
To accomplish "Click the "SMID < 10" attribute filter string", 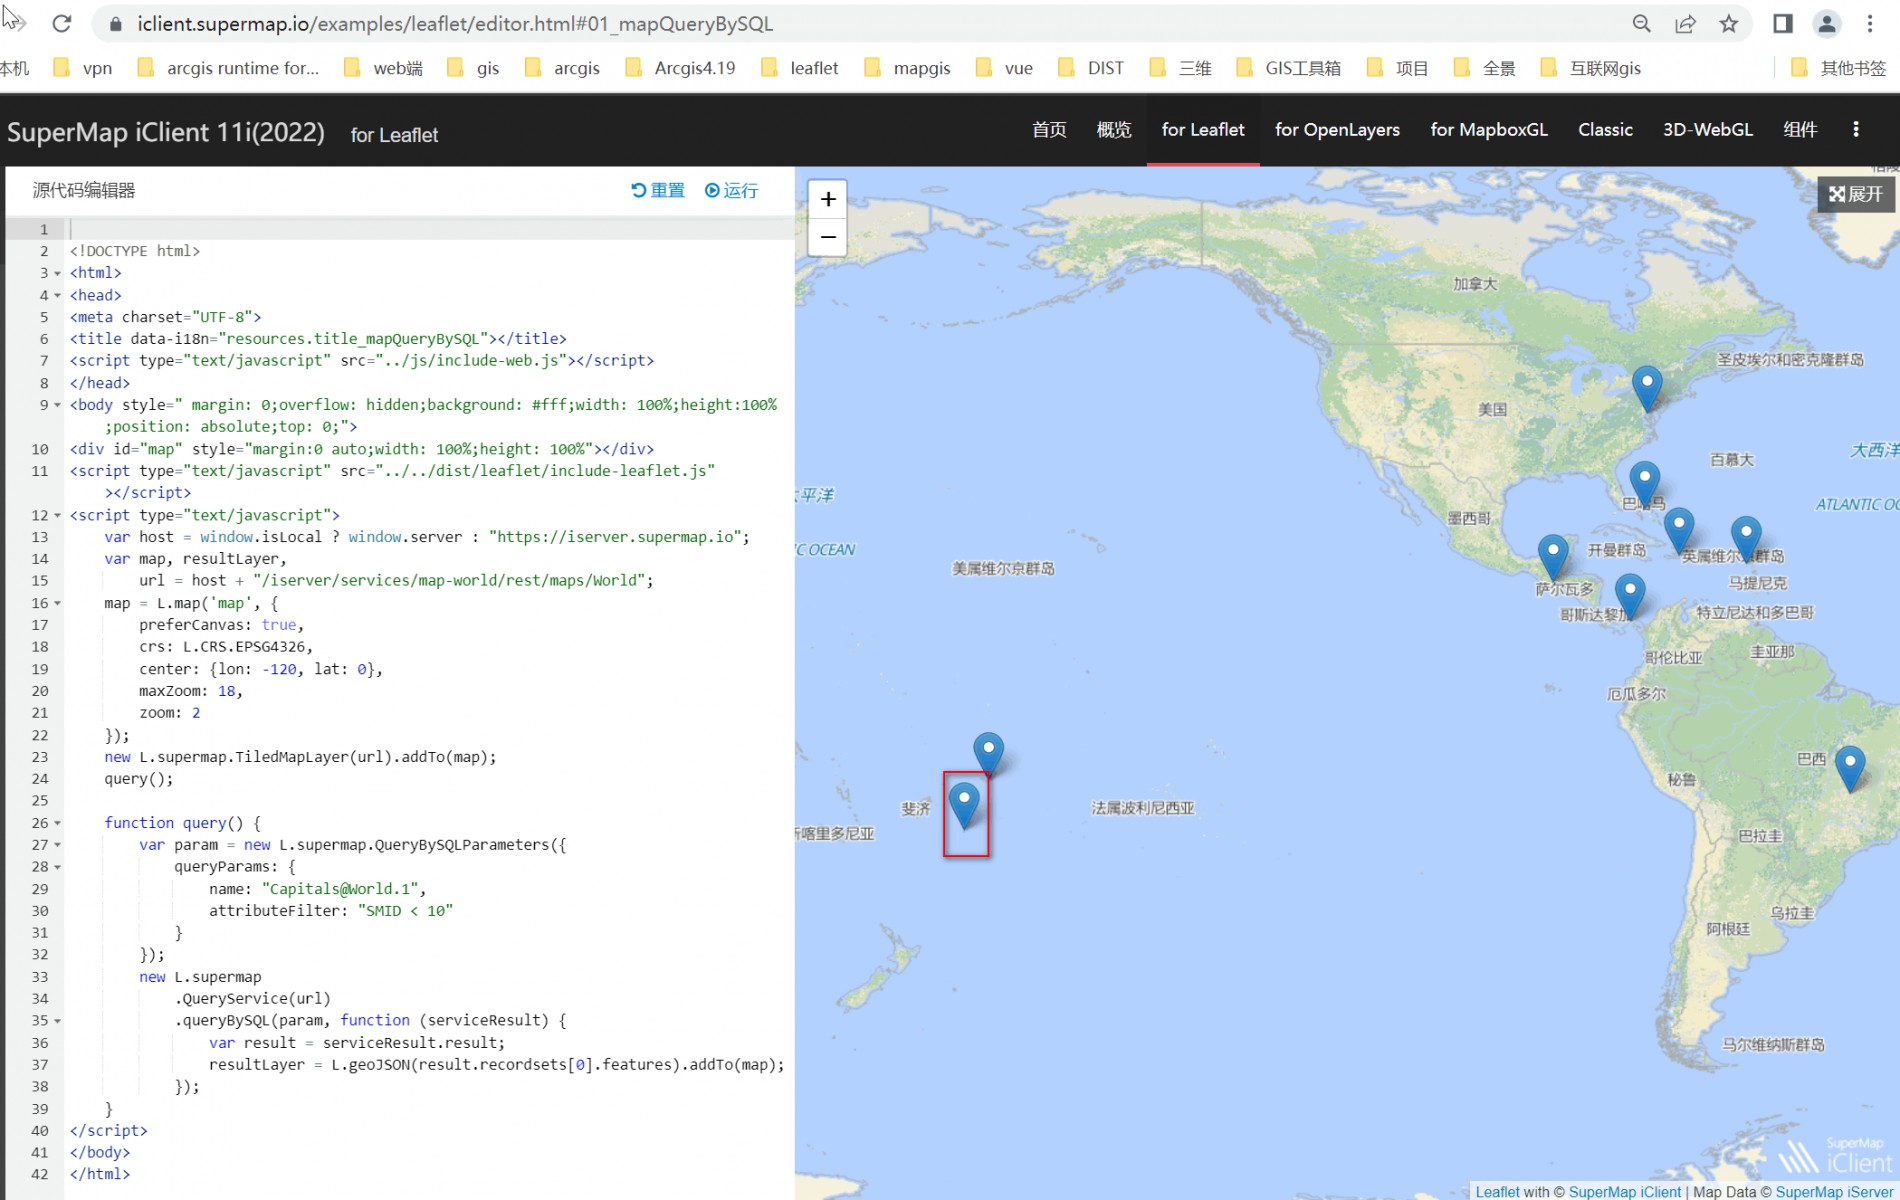I will click(x=405, y=911).
